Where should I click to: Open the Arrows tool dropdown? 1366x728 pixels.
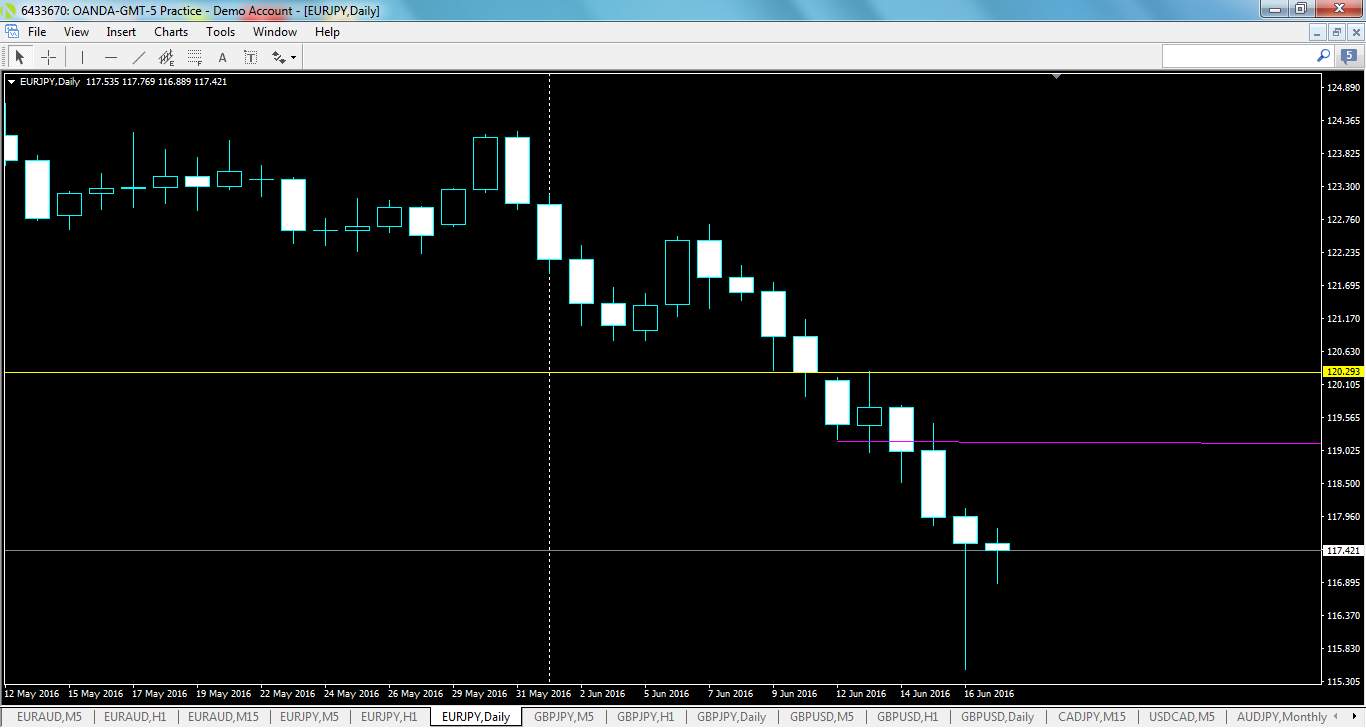[293, 58]
